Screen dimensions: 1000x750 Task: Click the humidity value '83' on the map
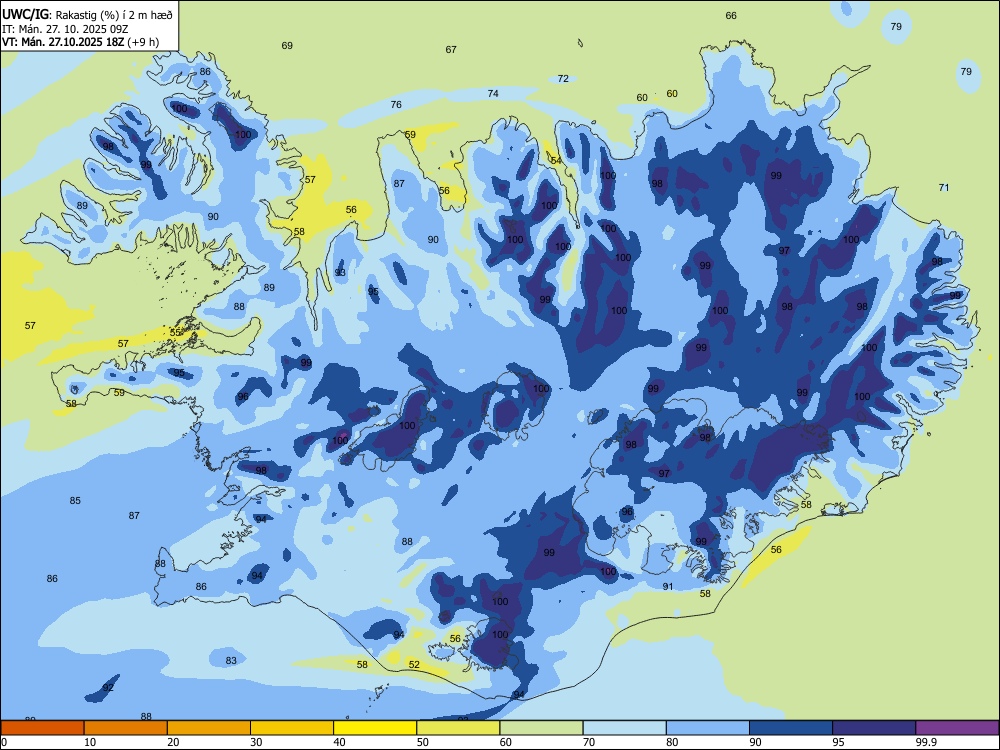[231, 660]
